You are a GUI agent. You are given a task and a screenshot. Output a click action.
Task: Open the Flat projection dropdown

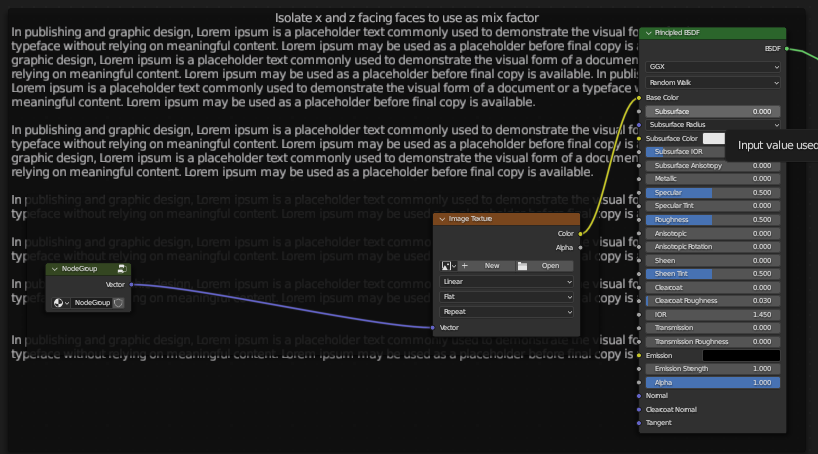tap(507, 296)
